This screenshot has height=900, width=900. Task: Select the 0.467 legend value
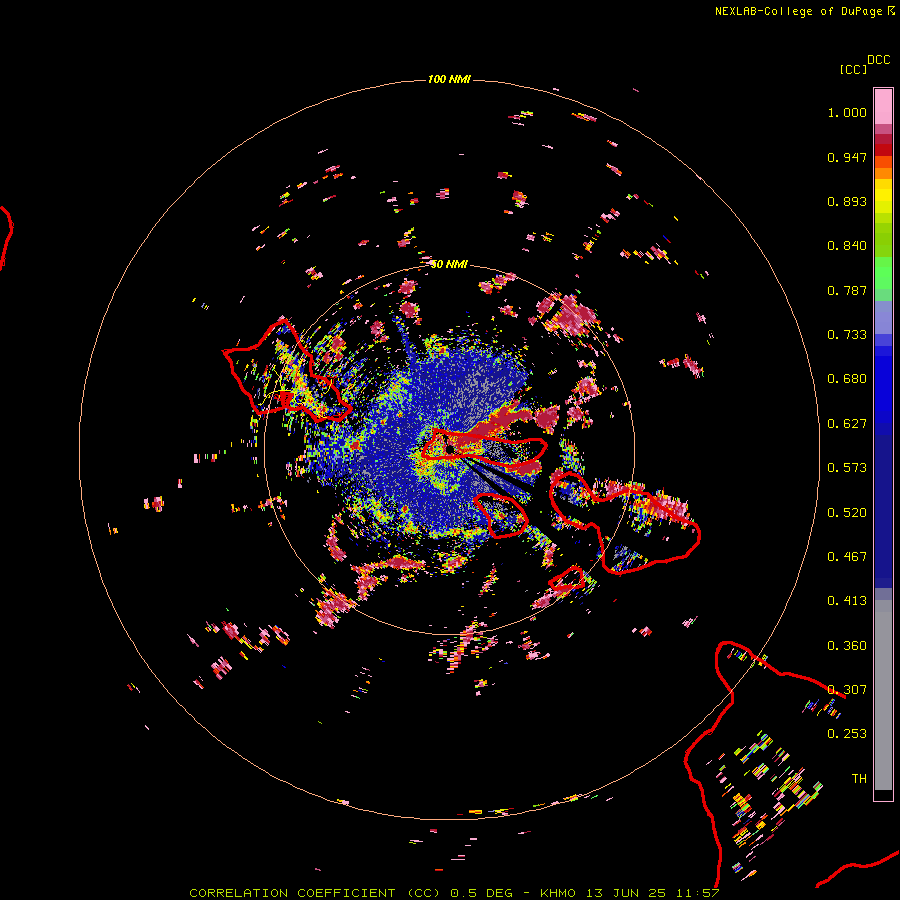click(847, 557)
